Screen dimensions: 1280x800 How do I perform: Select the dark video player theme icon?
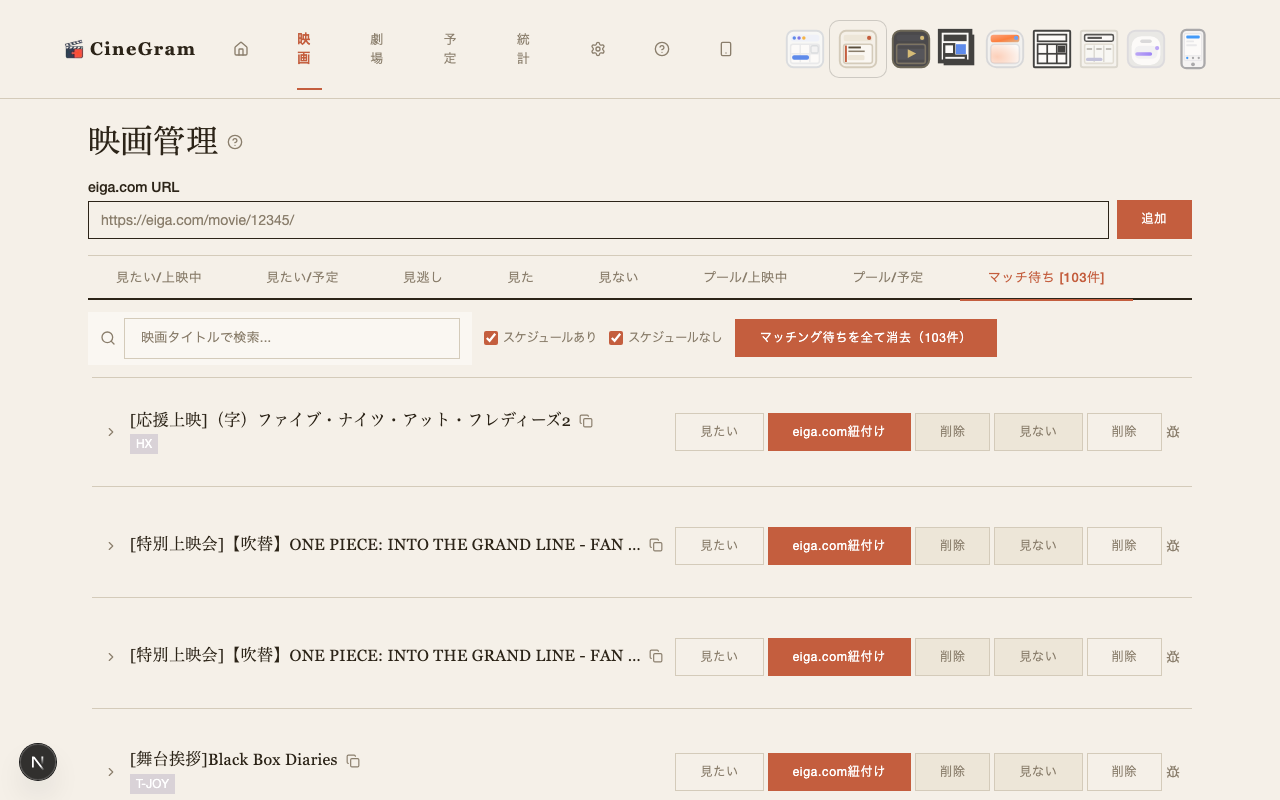tap(910, 49)
